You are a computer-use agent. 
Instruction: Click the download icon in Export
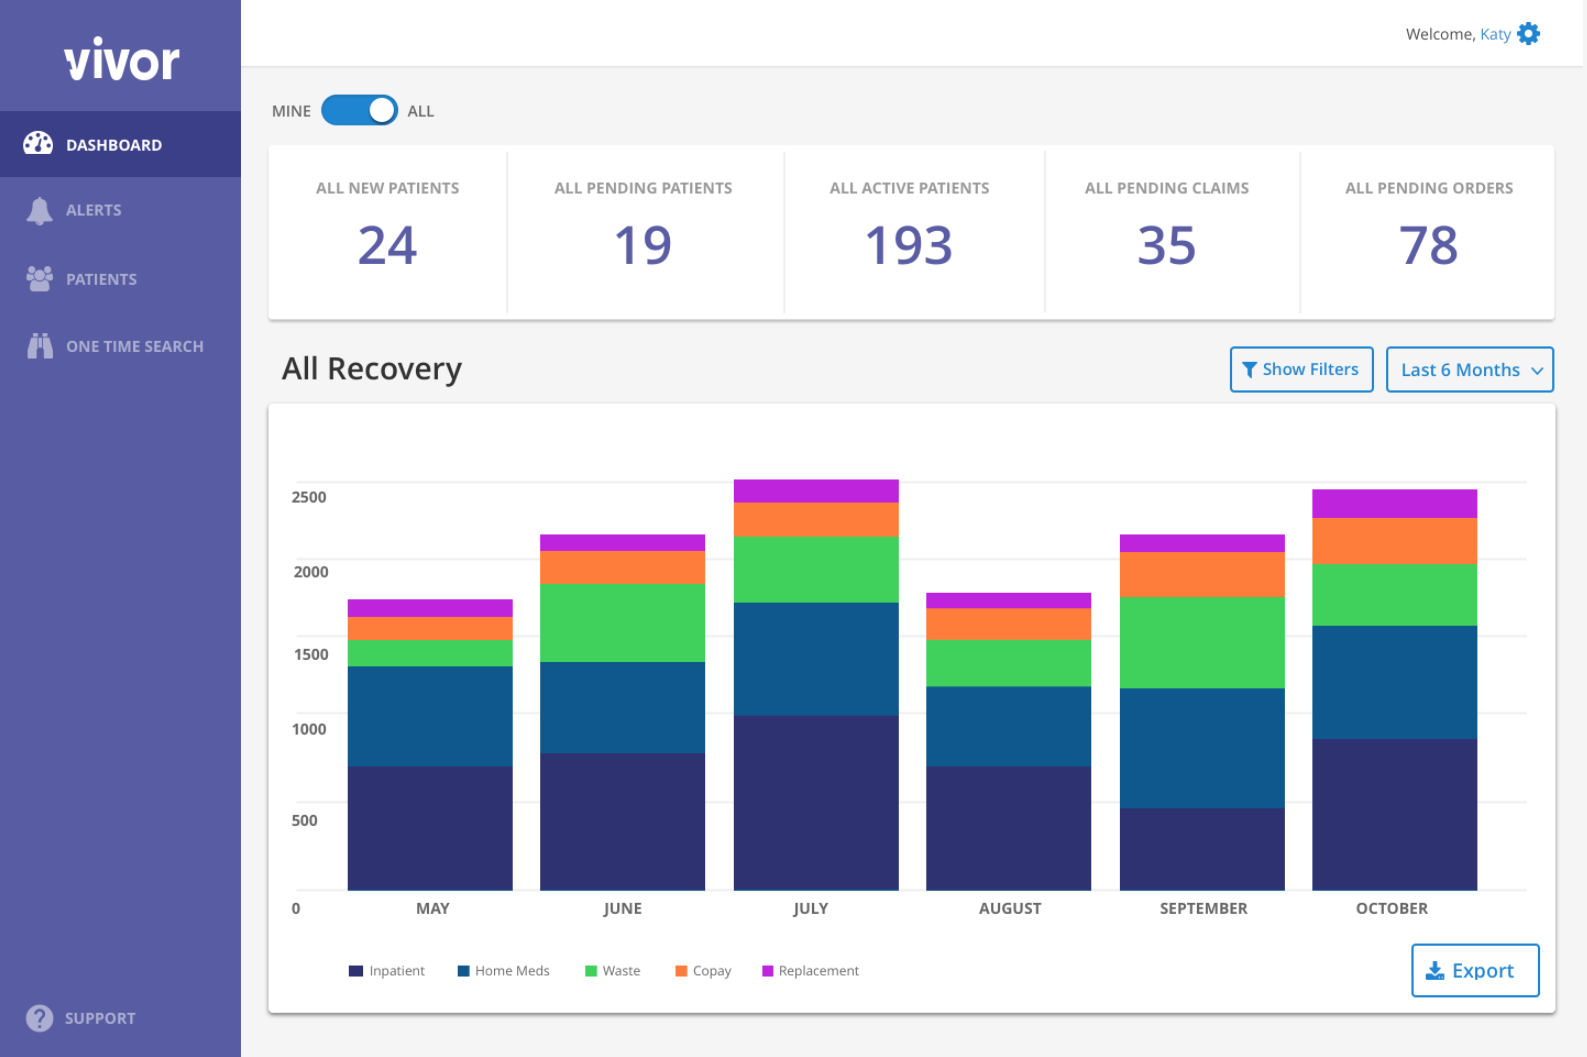1435,970
